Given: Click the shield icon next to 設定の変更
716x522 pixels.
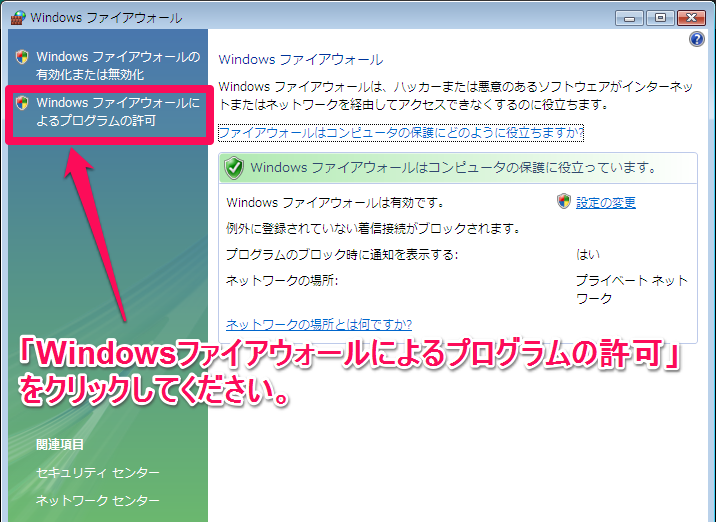Looking at the screenshot, I should (564, 201).
